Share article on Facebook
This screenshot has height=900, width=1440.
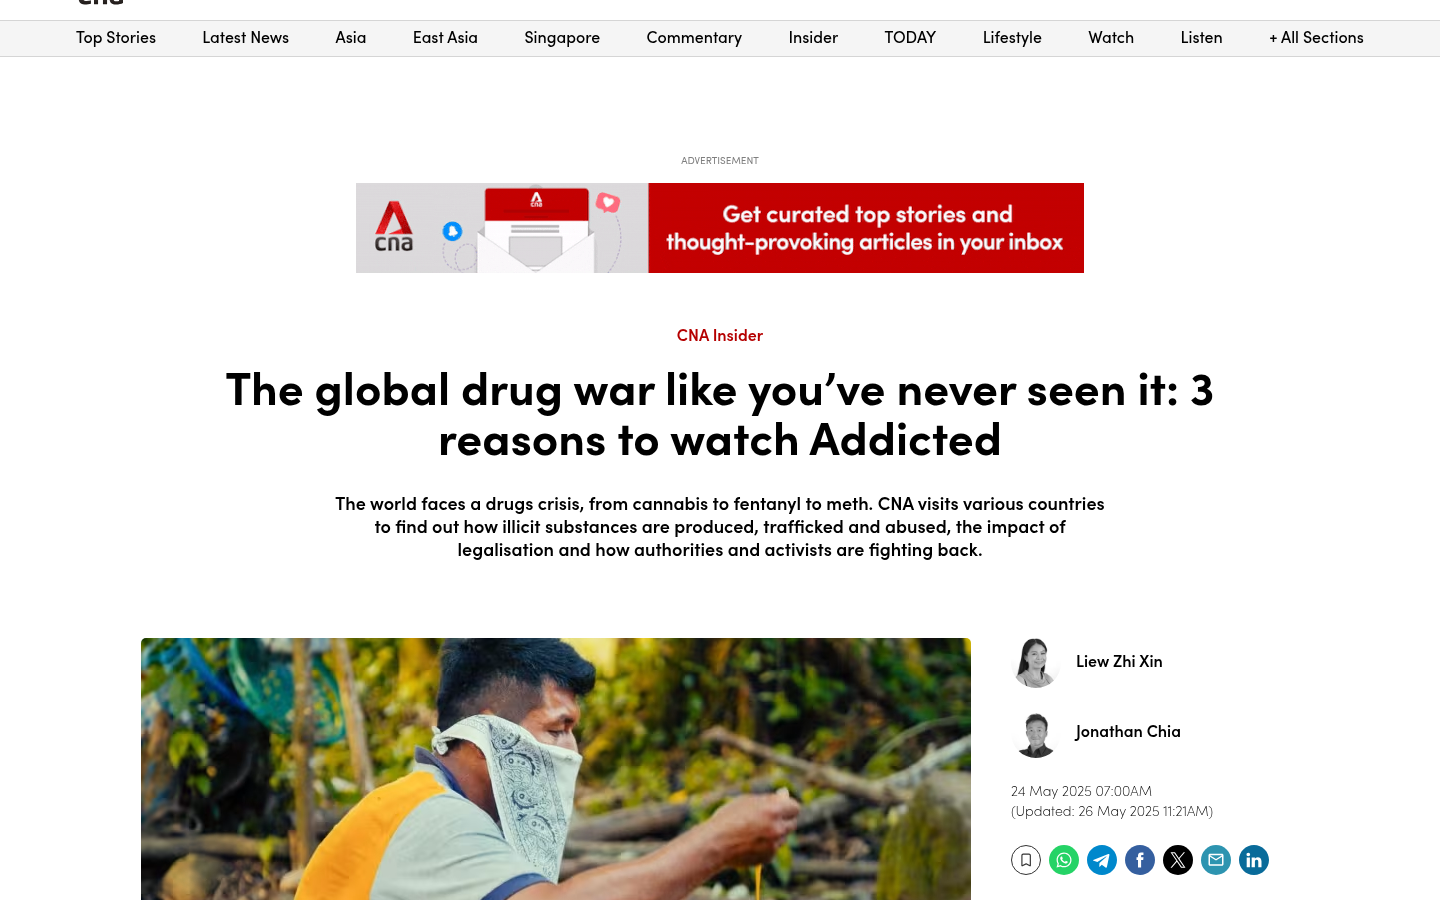1139,860
